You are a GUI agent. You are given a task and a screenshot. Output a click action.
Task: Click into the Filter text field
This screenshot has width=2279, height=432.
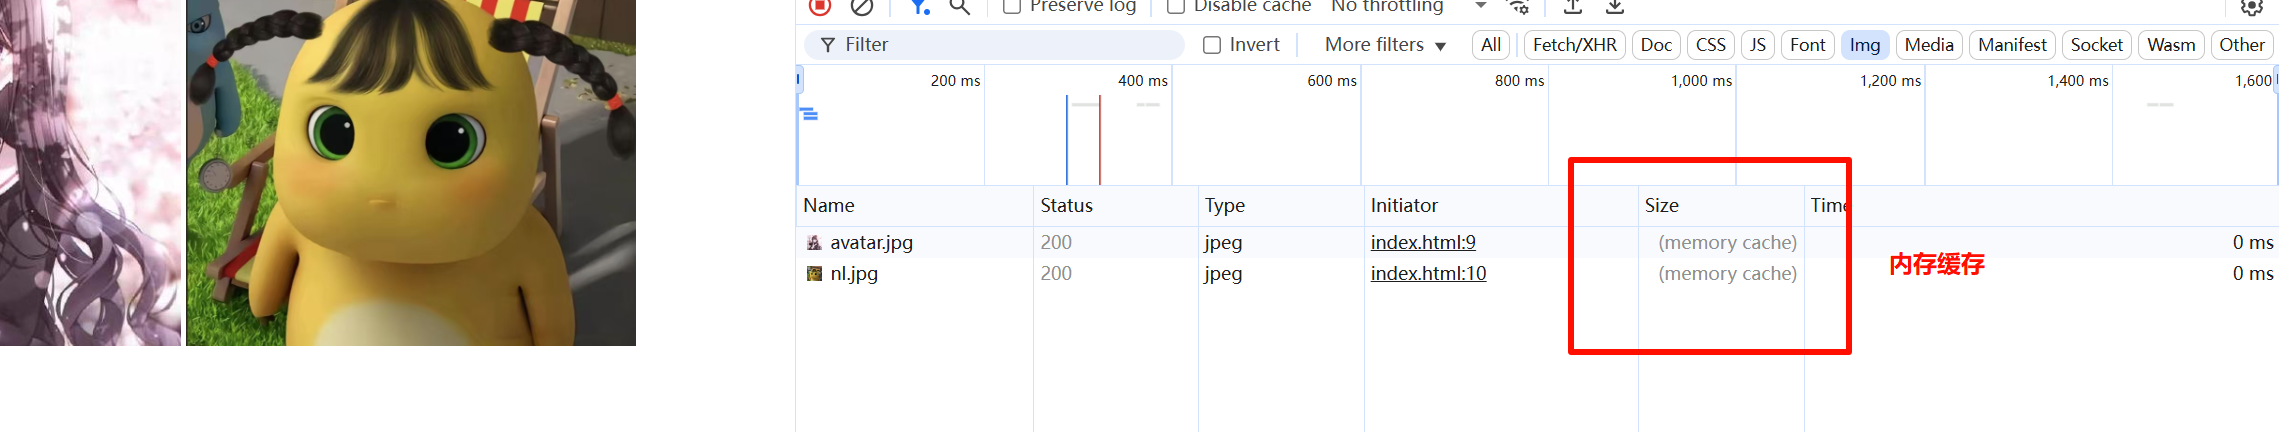994,45
